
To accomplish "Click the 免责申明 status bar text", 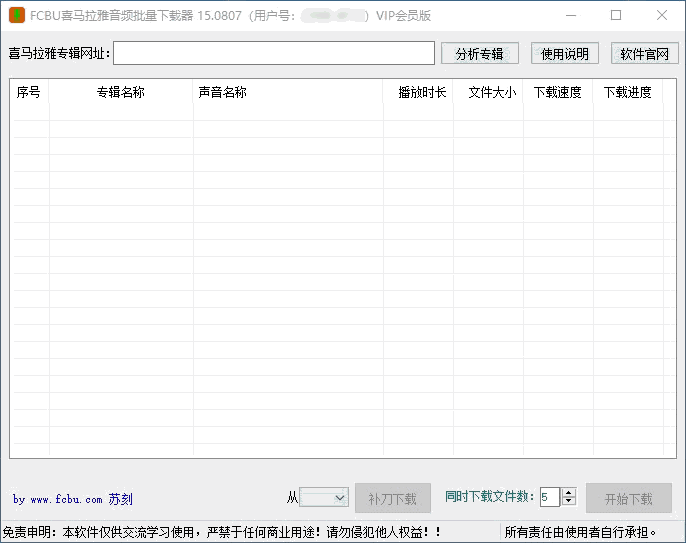I will coord(222,532).
